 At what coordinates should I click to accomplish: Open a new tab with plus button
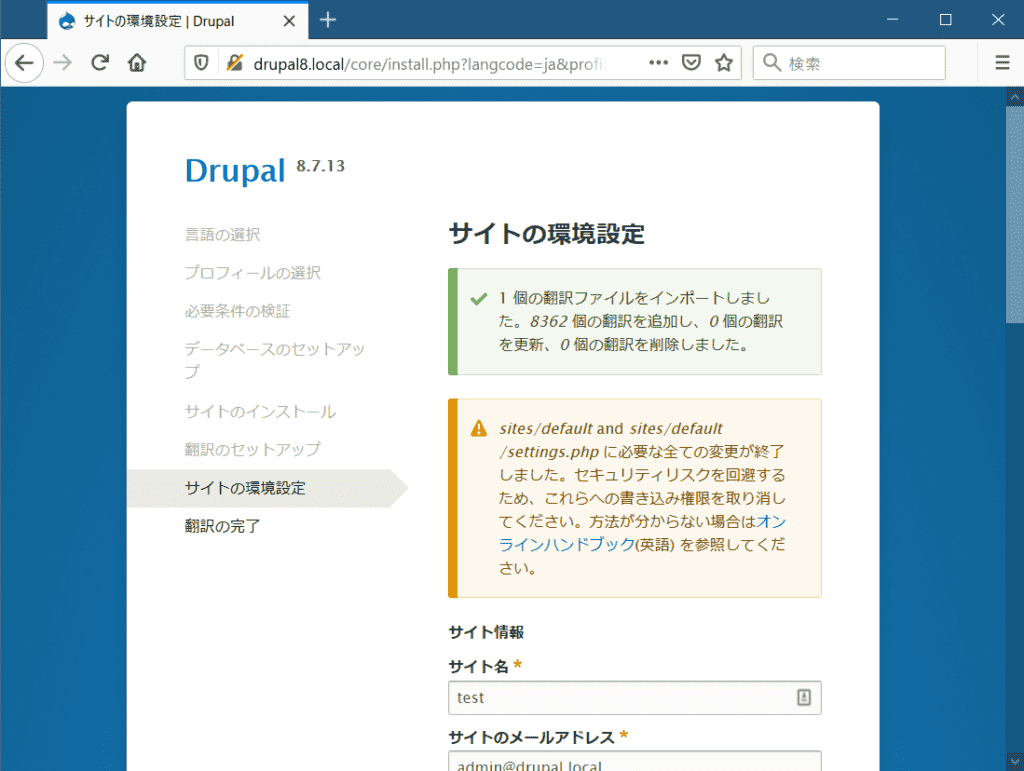328,20
